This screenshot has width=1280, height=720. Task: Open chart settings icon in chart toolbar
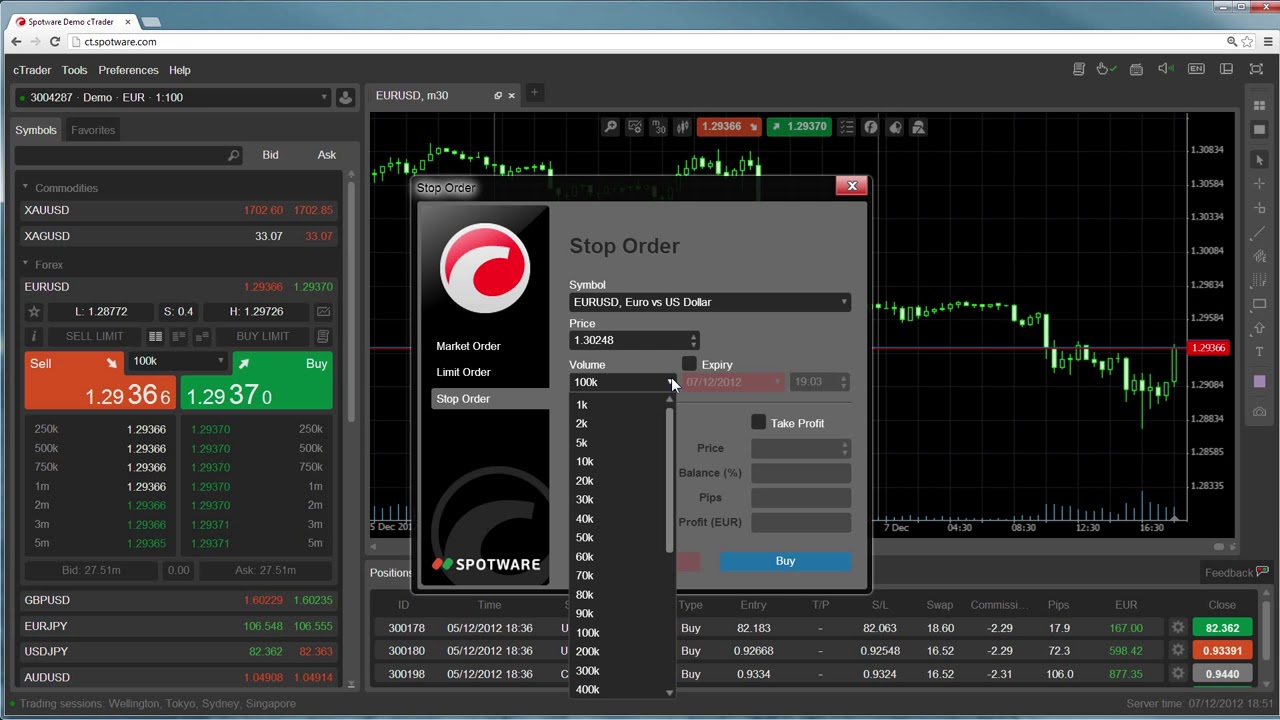click(634, 127)
